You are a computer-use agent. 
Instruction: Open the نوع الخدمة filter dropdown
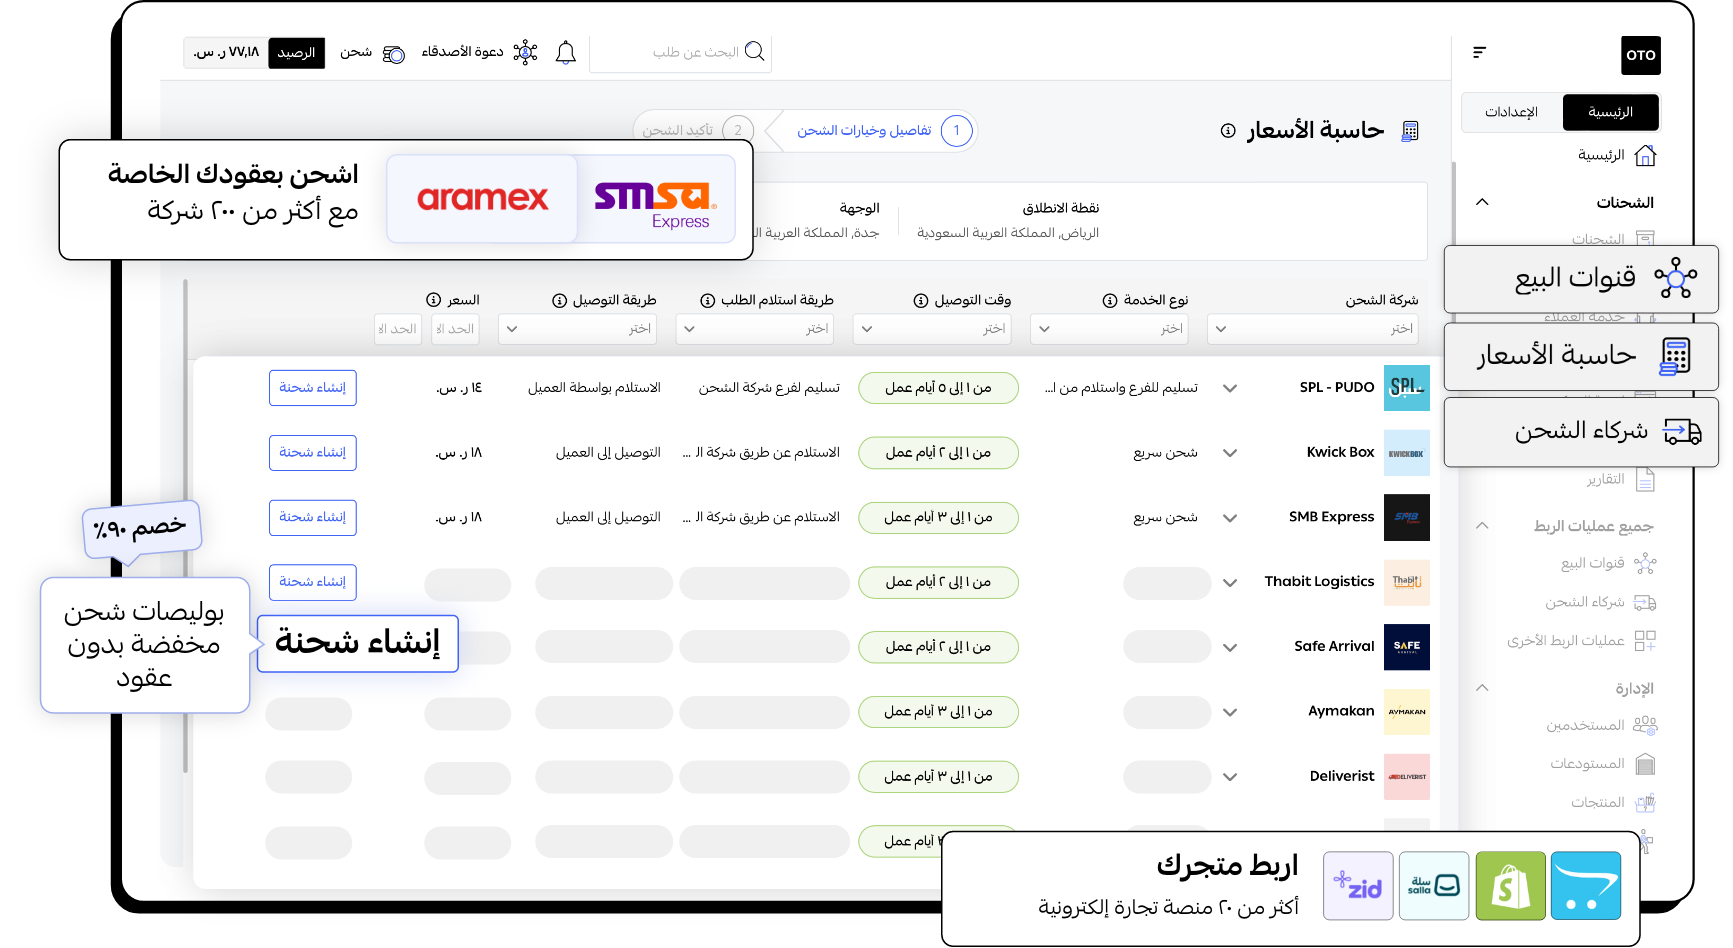(x=1110, y=329)
